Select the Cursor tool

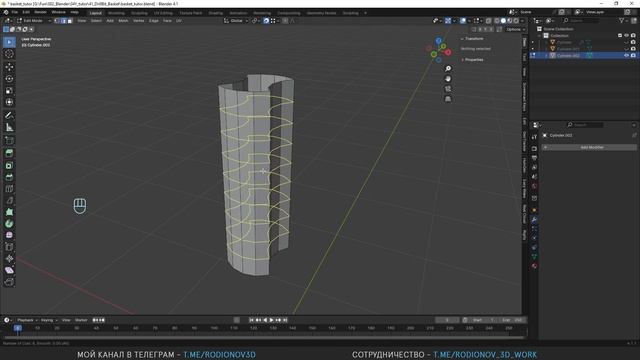point(9,54)
